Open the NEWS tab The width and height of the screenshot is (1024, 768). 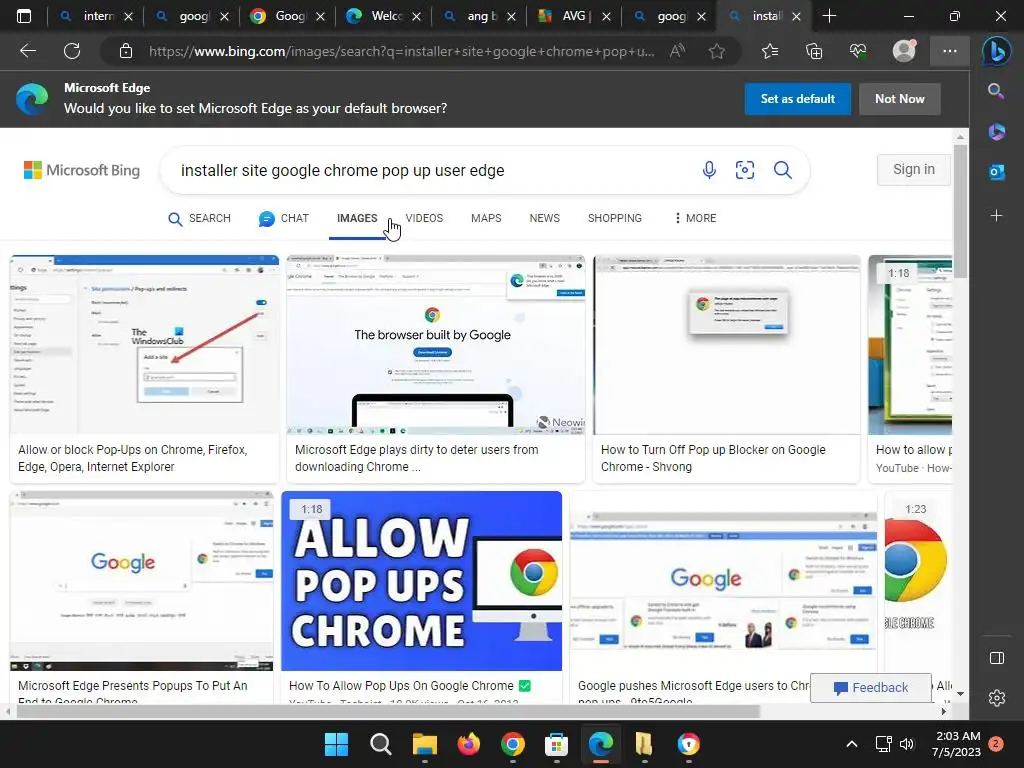(x=545, y=218)
